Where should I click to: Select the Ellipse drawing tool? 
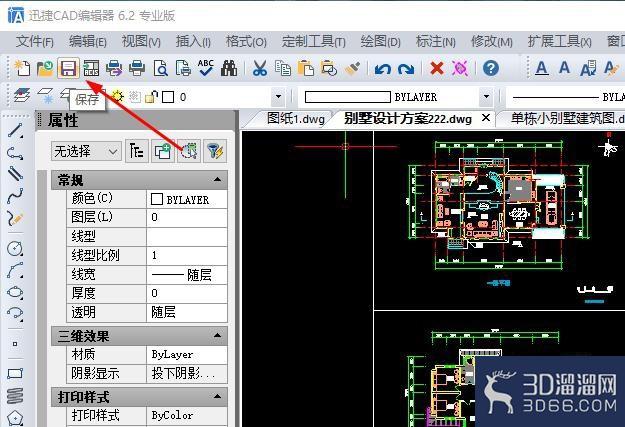(x=15, y=292)
